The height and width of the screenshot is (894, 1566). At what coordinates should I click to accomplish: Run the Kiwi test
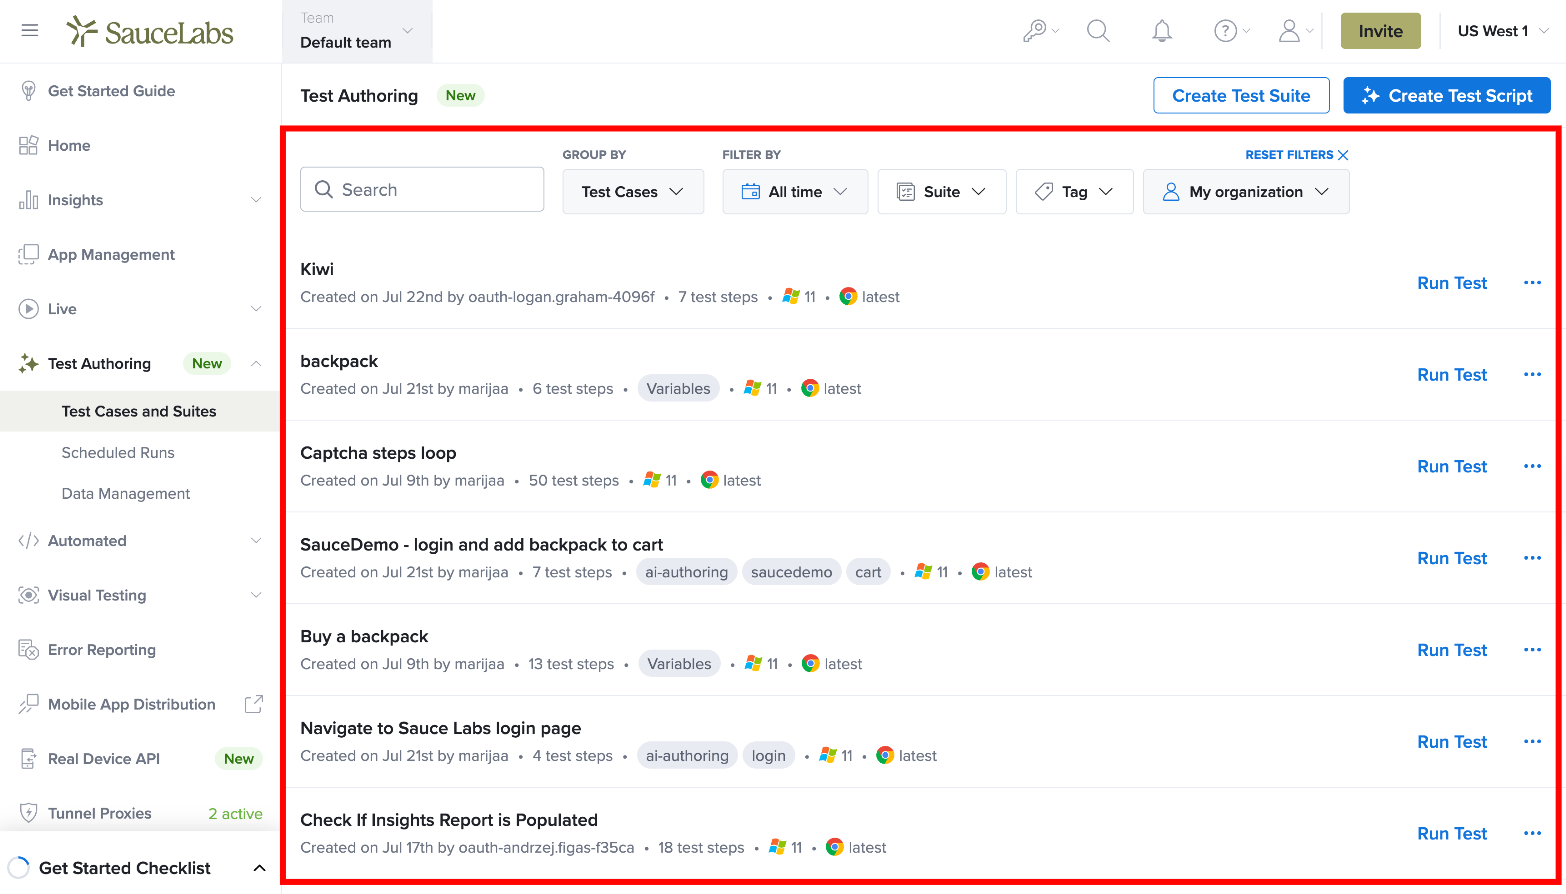(x=1452, y=283)
